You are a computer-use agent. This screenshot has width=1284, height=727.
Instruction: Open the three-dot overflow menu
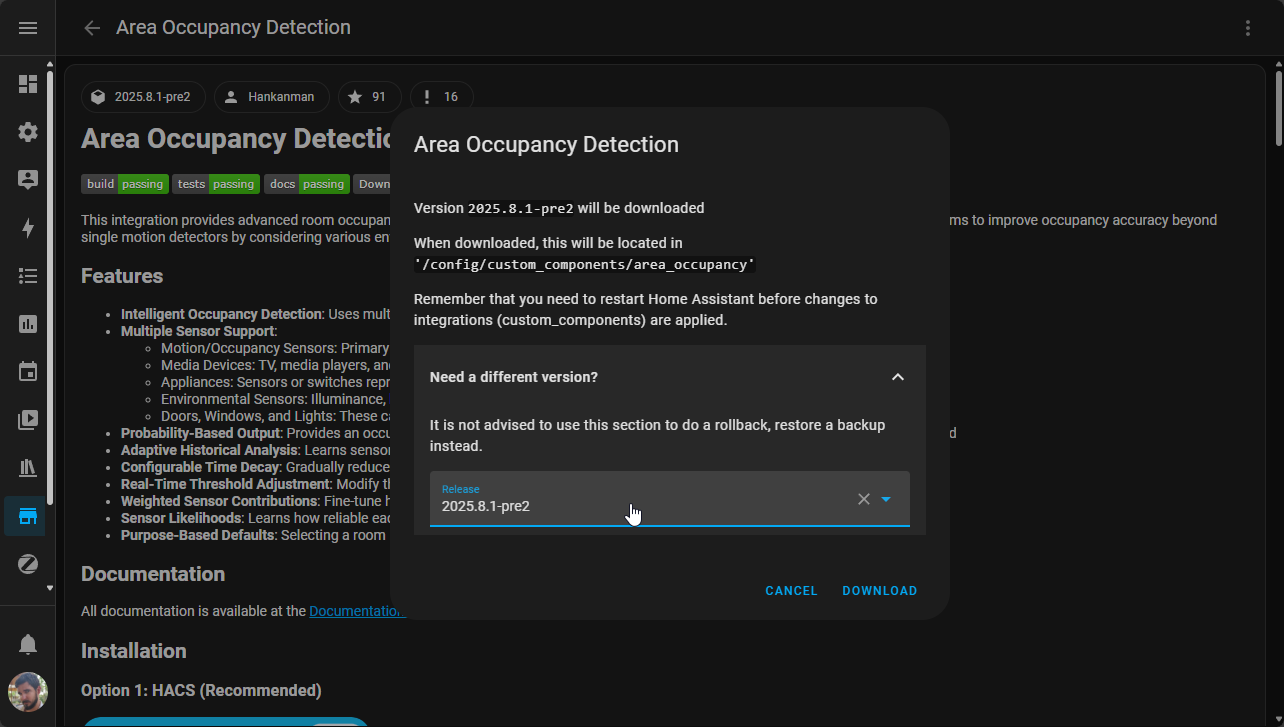point(1247,28)
